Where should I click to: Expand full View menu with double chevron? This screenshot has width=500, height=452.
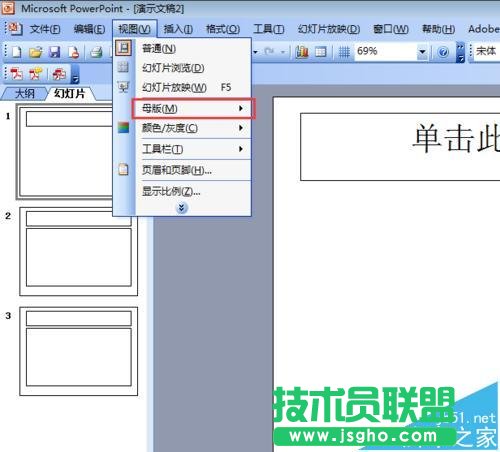[182, 208]
